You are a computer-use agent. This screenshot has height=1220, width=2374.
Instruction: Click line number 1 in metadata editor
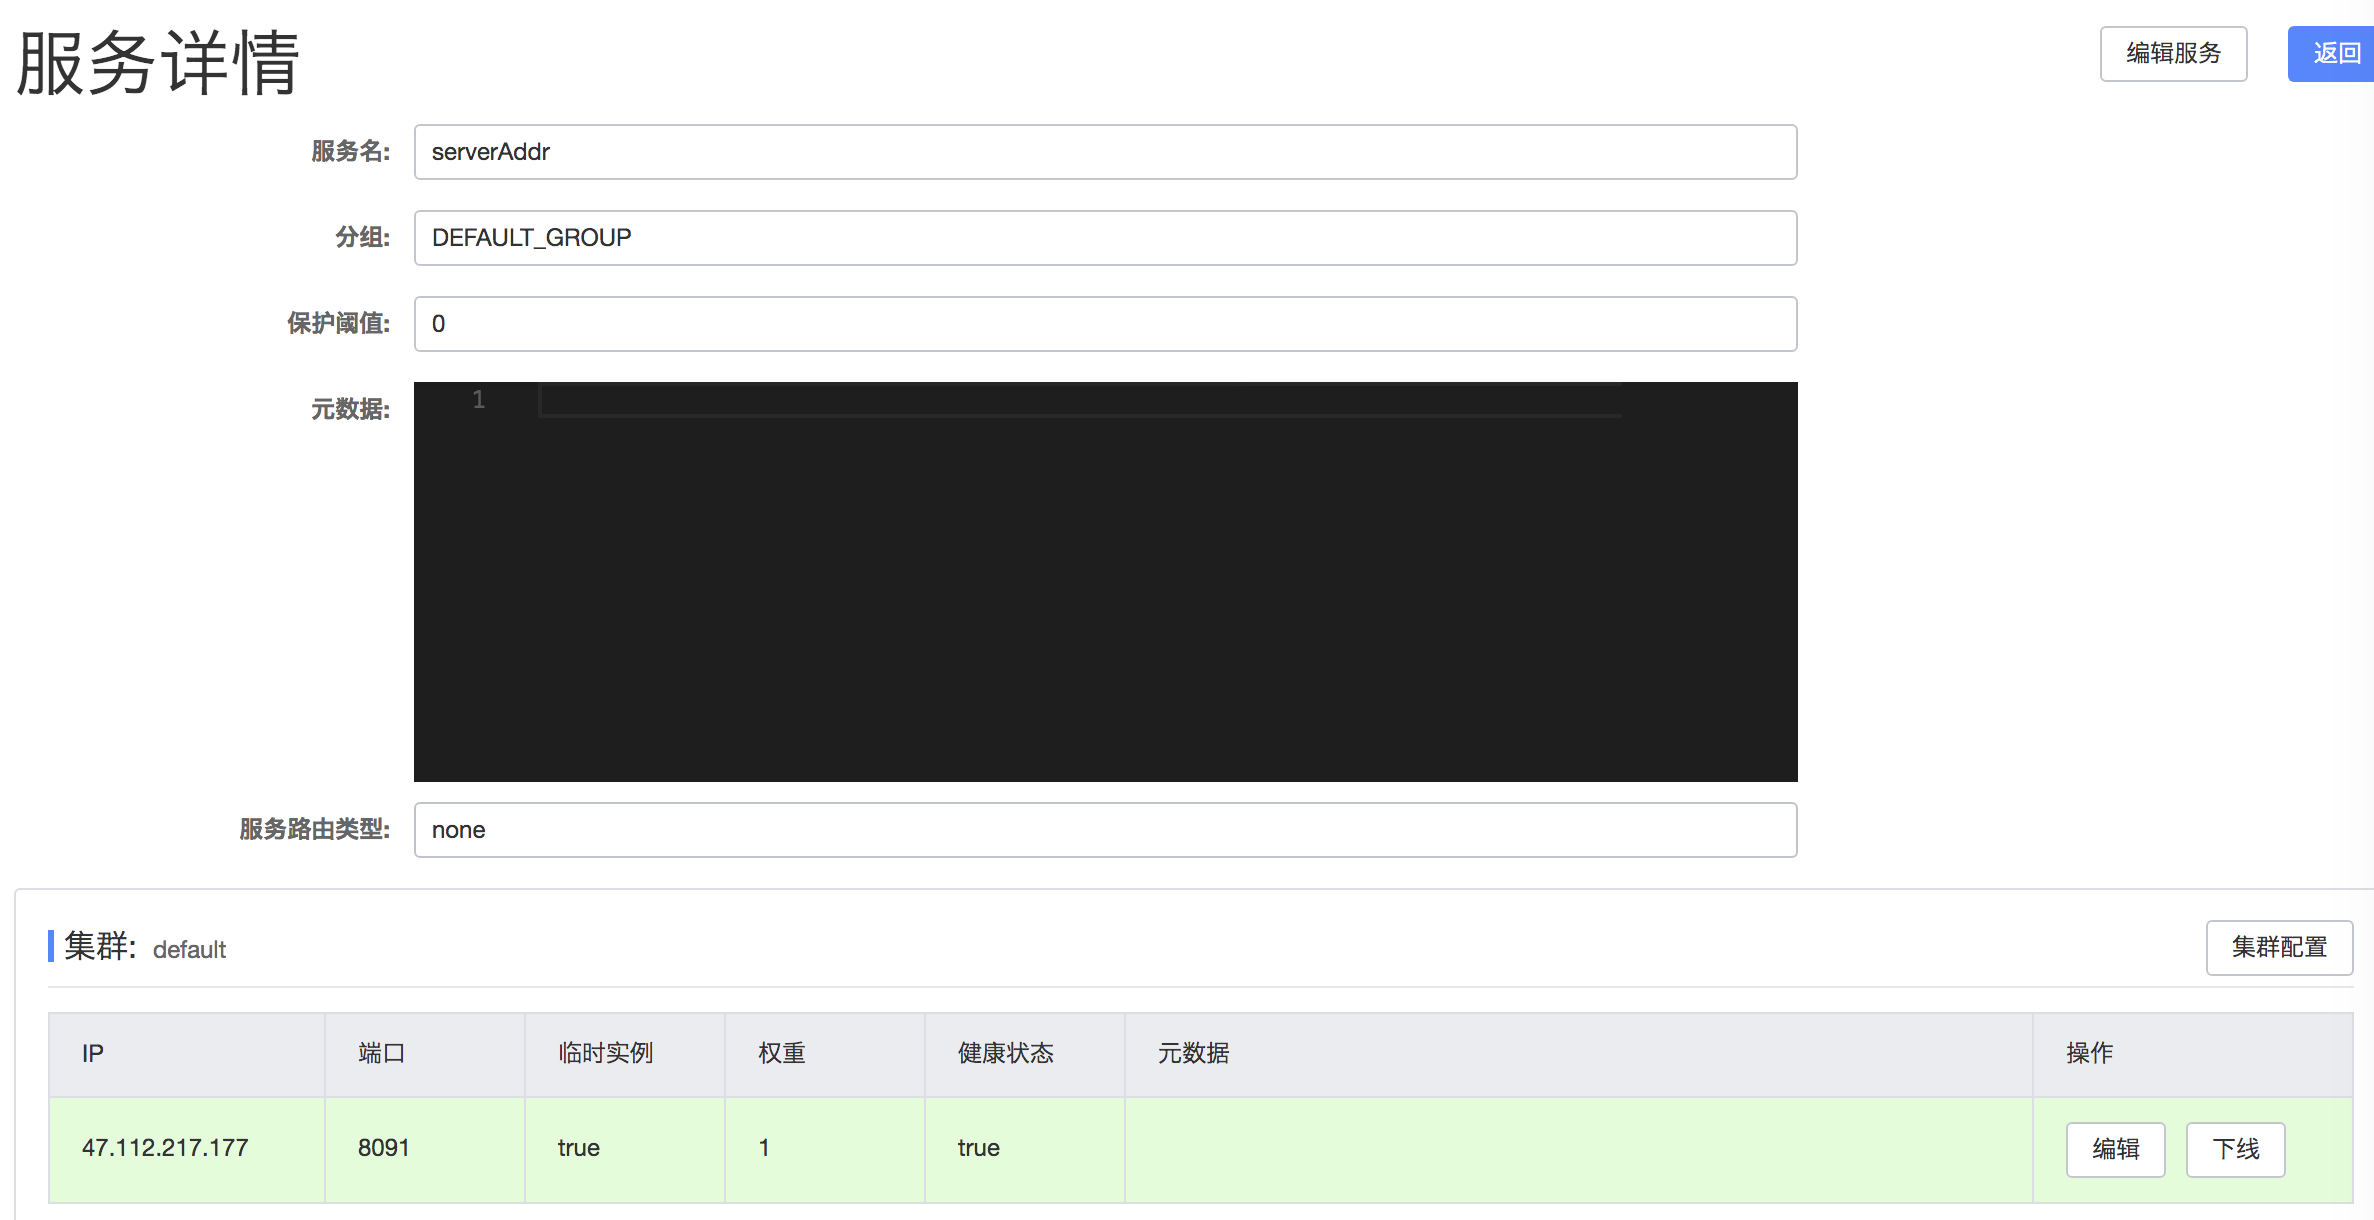tap(479, 400)
